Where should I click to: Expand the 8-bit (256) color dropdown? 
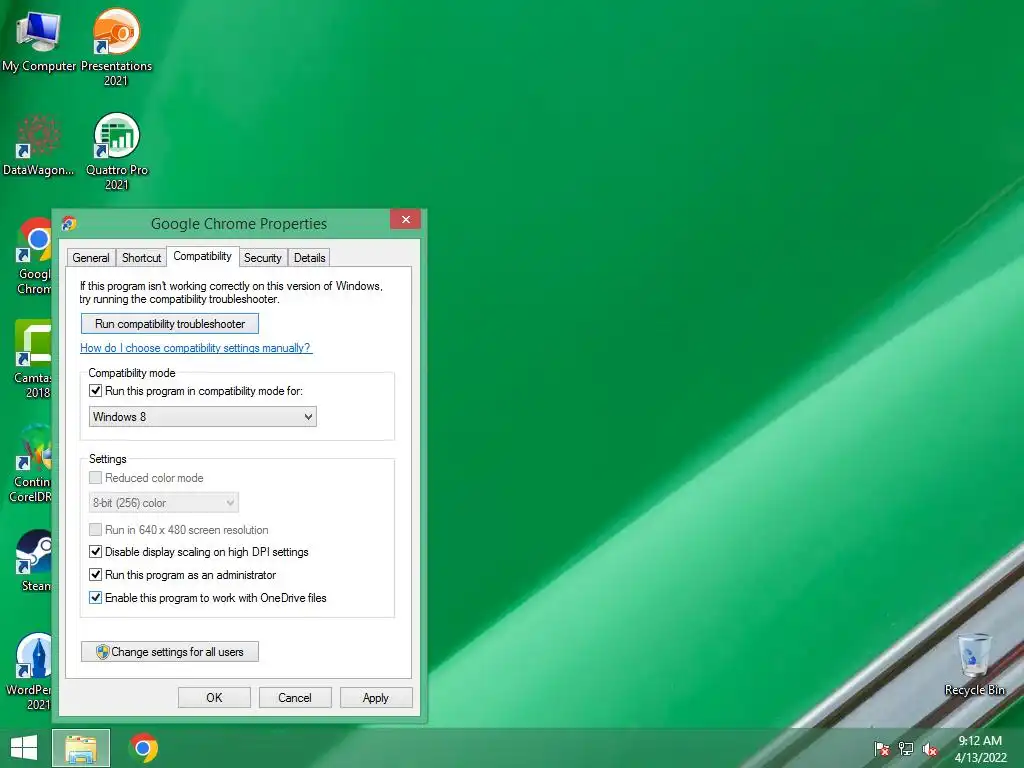[163, 503]
